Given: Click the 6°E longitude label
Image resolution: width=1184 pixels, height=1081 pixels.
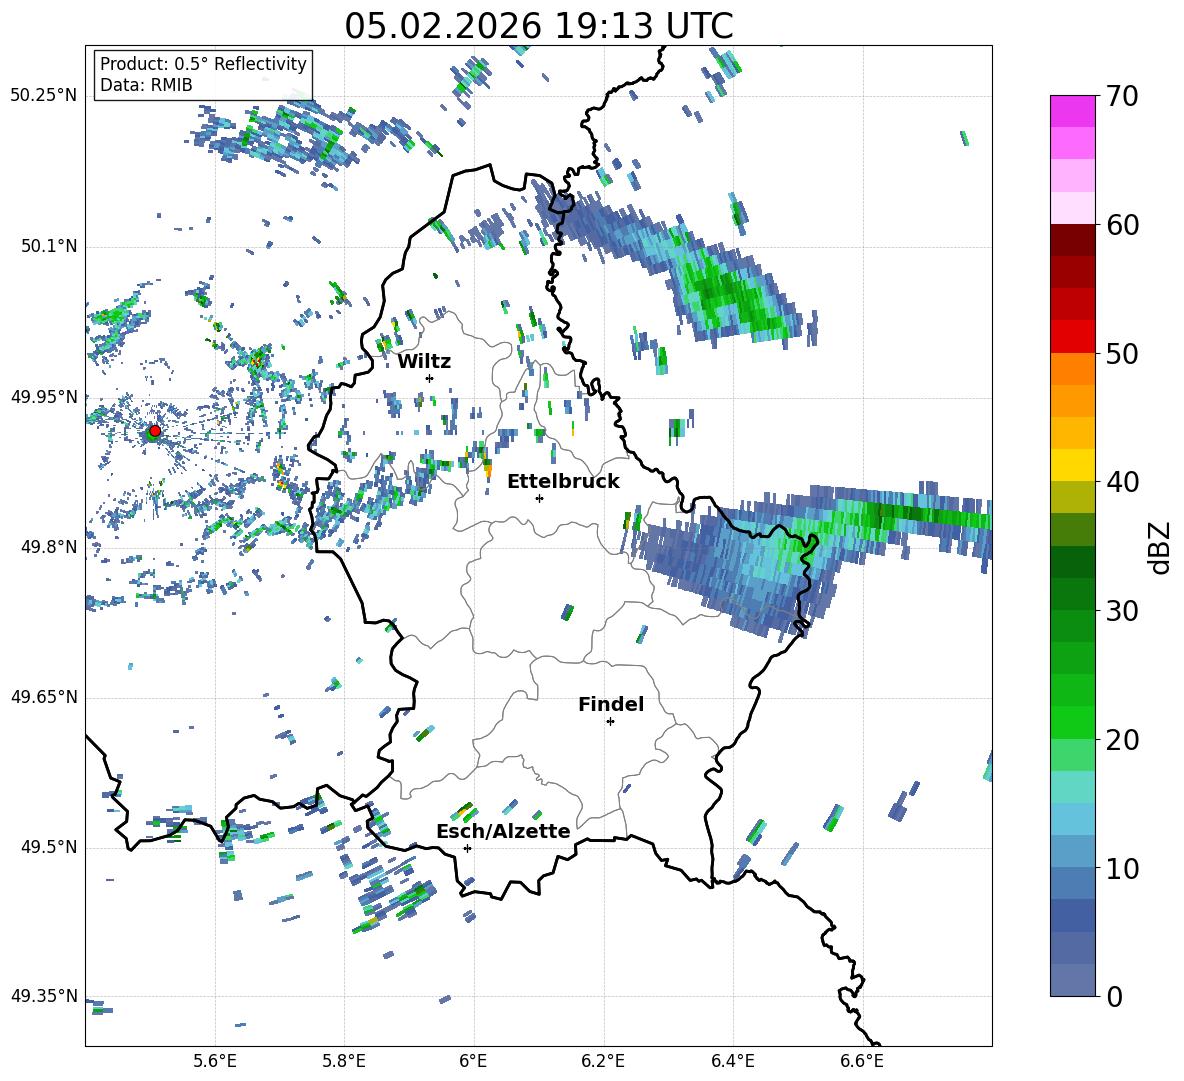Looking at the screenshot, I should click(473, 1061).
